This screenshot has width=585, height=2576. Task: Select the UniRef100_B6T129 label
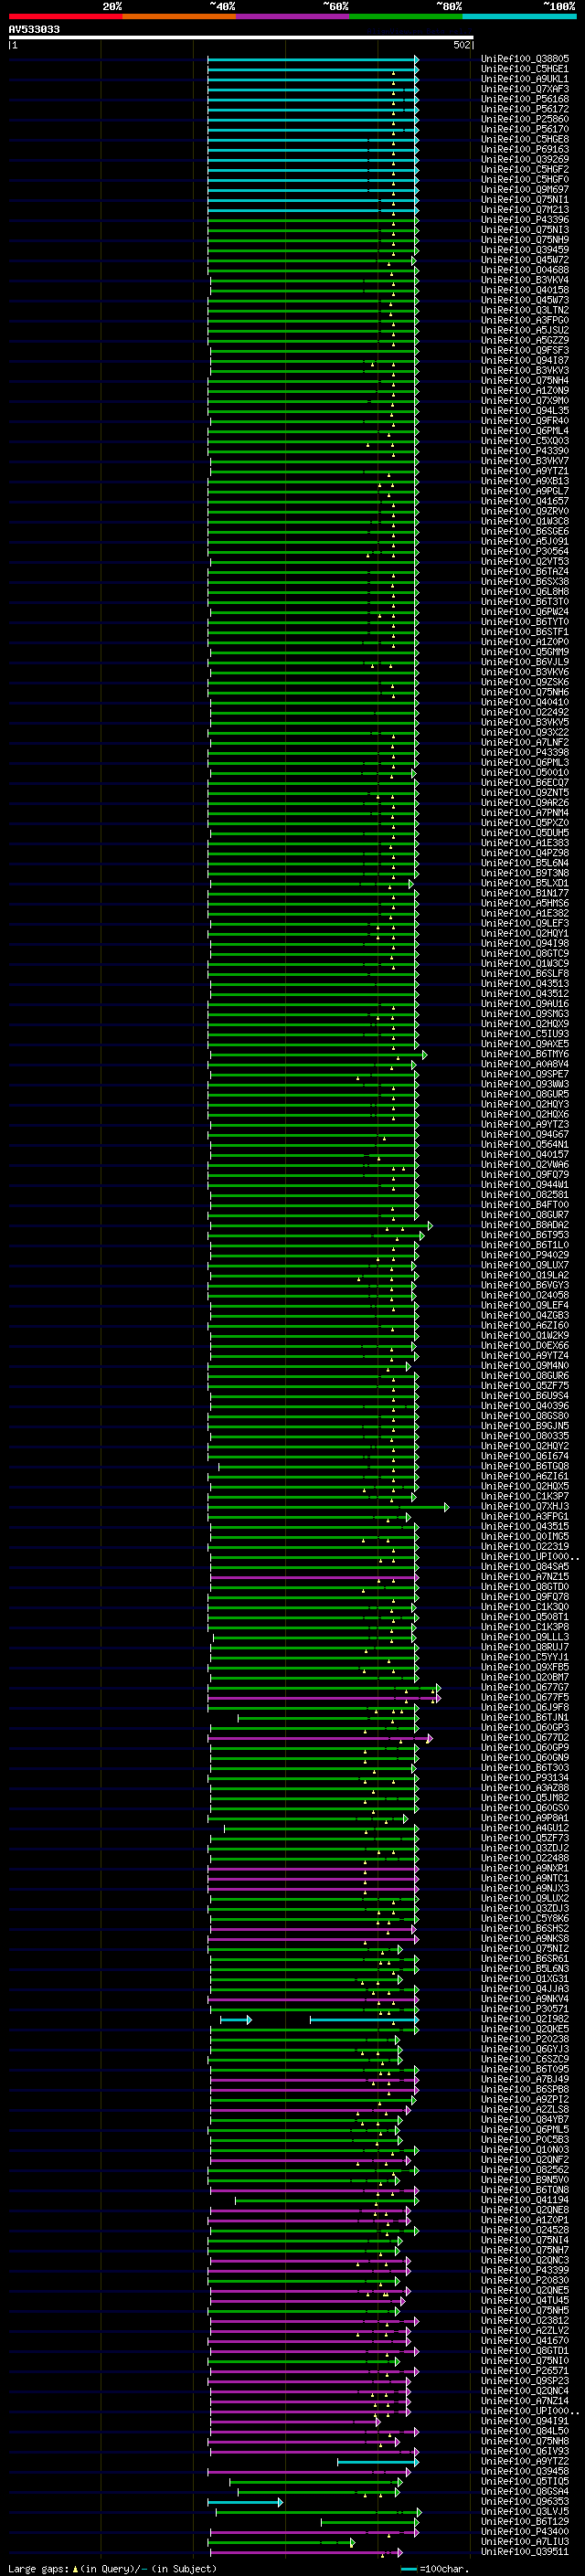tap(525, 2521)
